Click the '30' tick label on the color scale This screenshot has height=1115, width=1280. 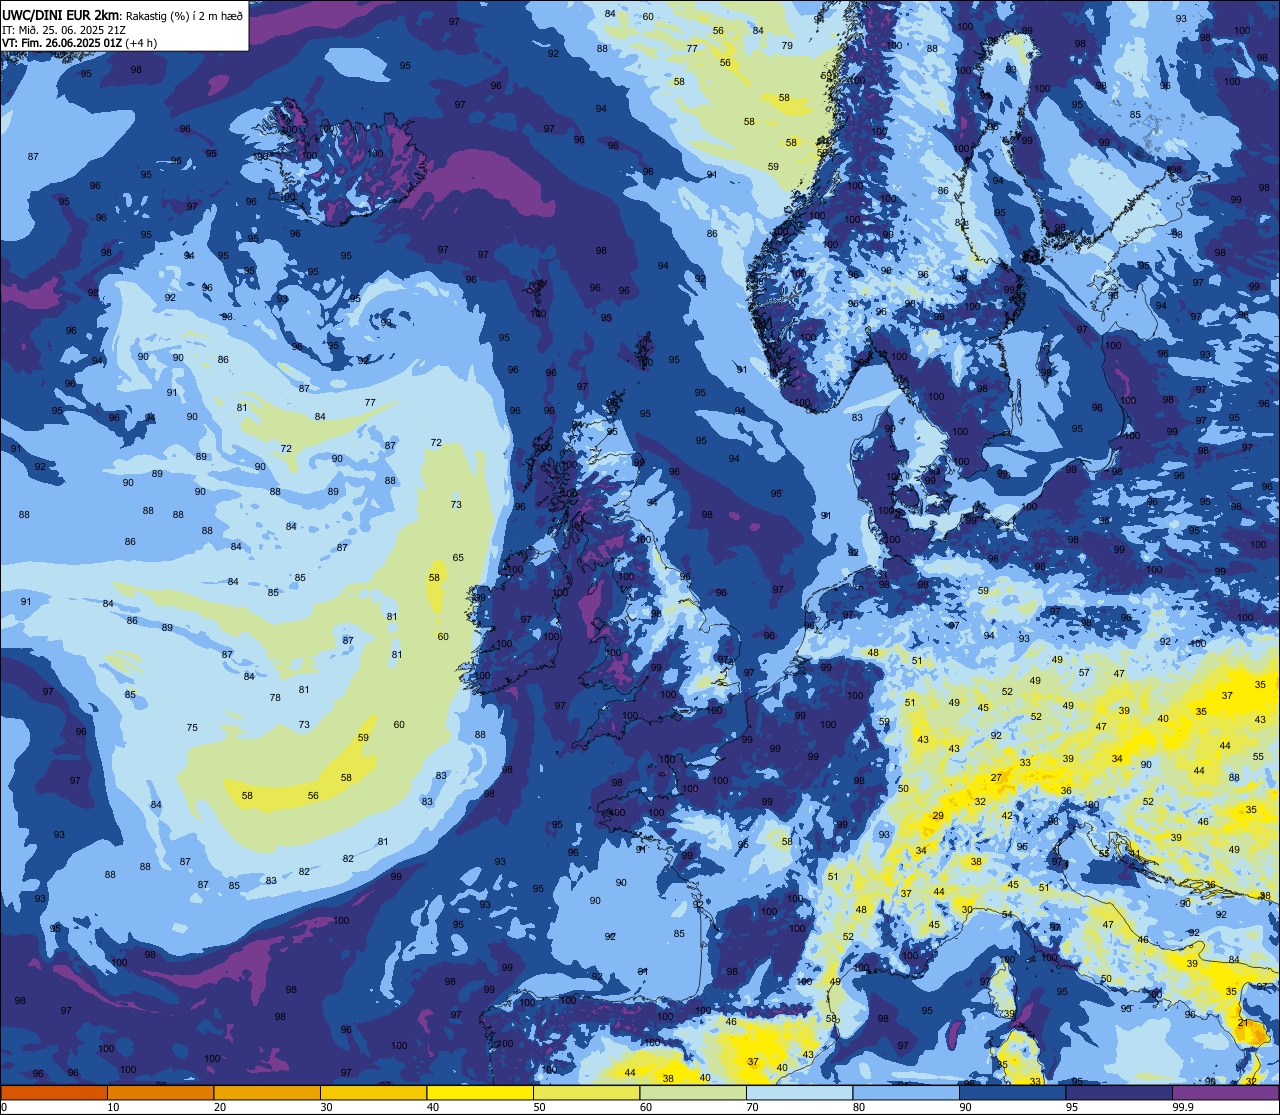tap(326, 1107)
